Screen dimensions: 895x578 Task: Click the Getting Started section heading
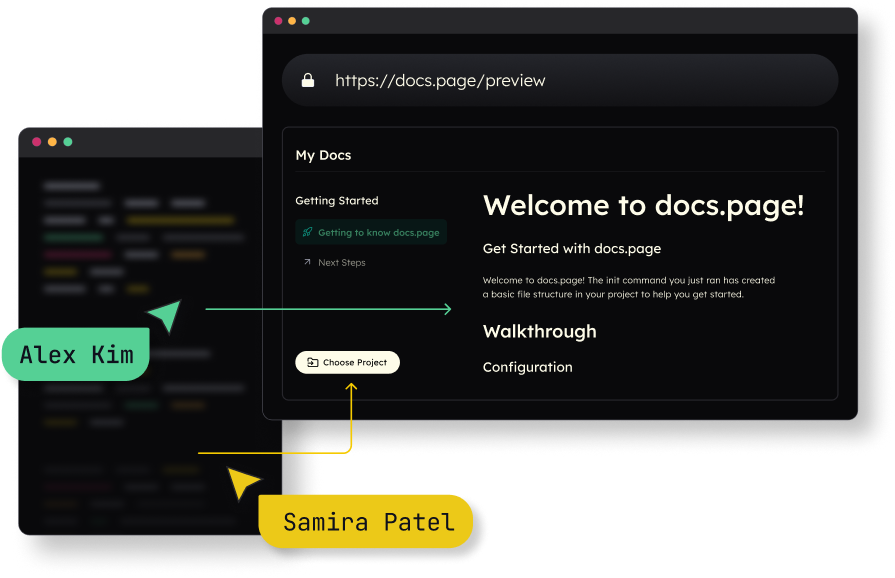click(336, 200)
